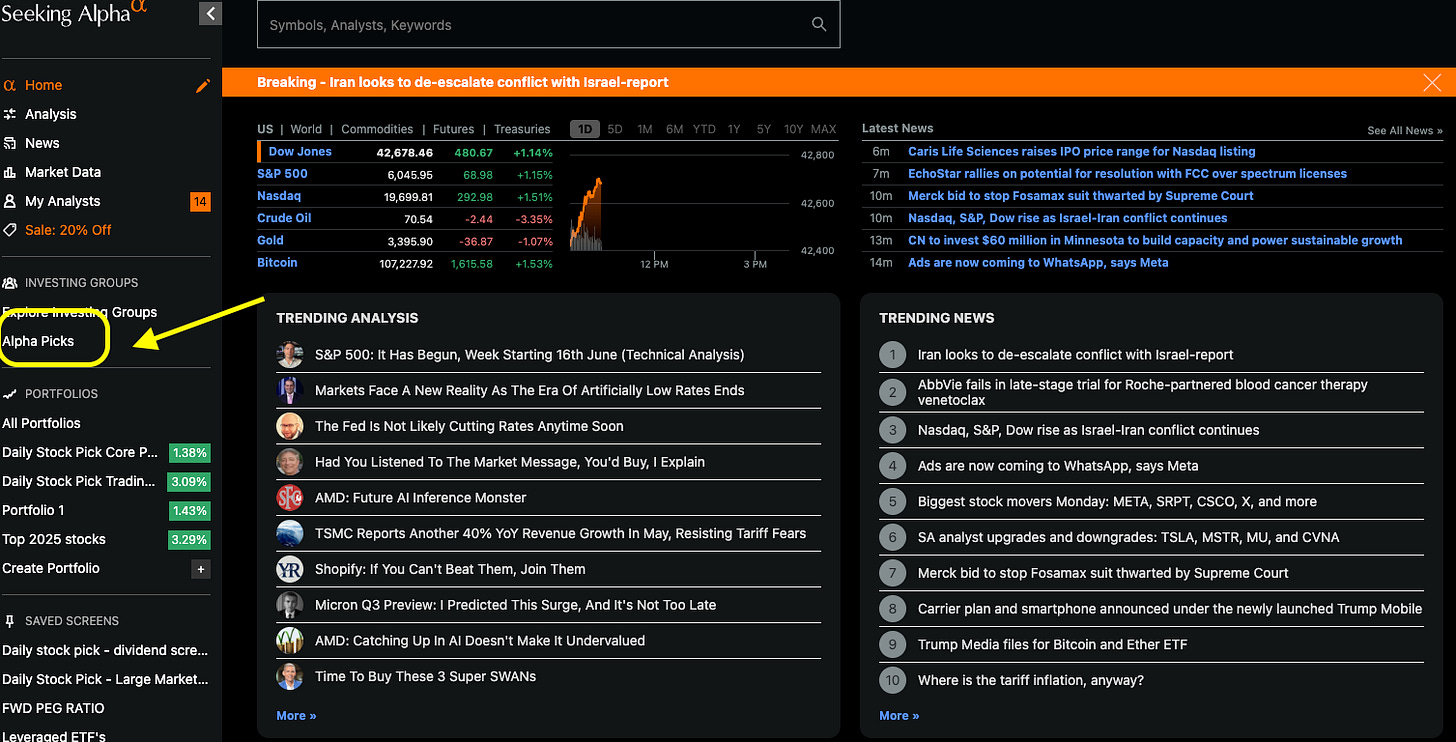Image resolution: width=1456 pixels, height=742 pixels.
Task: Click the Market Data bar chart icon
Action: tap(10, 172)
